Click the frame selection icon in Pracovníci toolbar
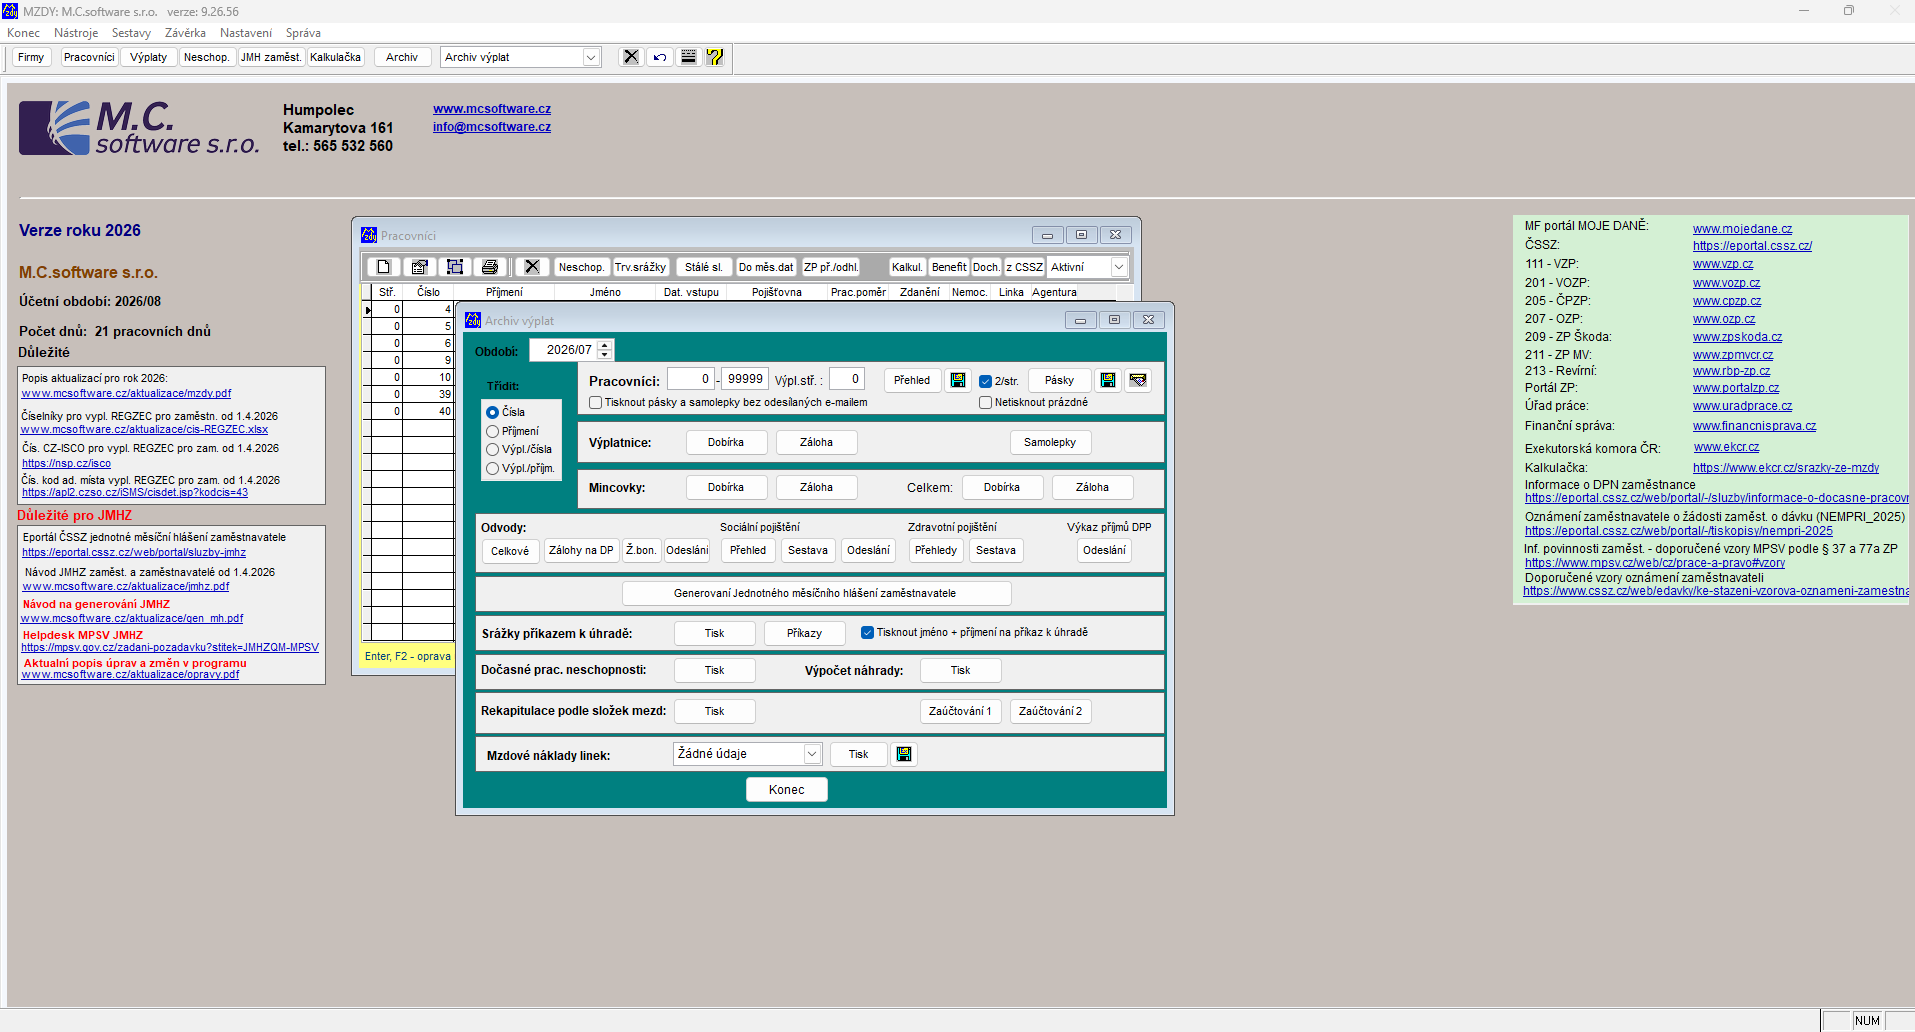1915x1032 pixels. [455, 267]
